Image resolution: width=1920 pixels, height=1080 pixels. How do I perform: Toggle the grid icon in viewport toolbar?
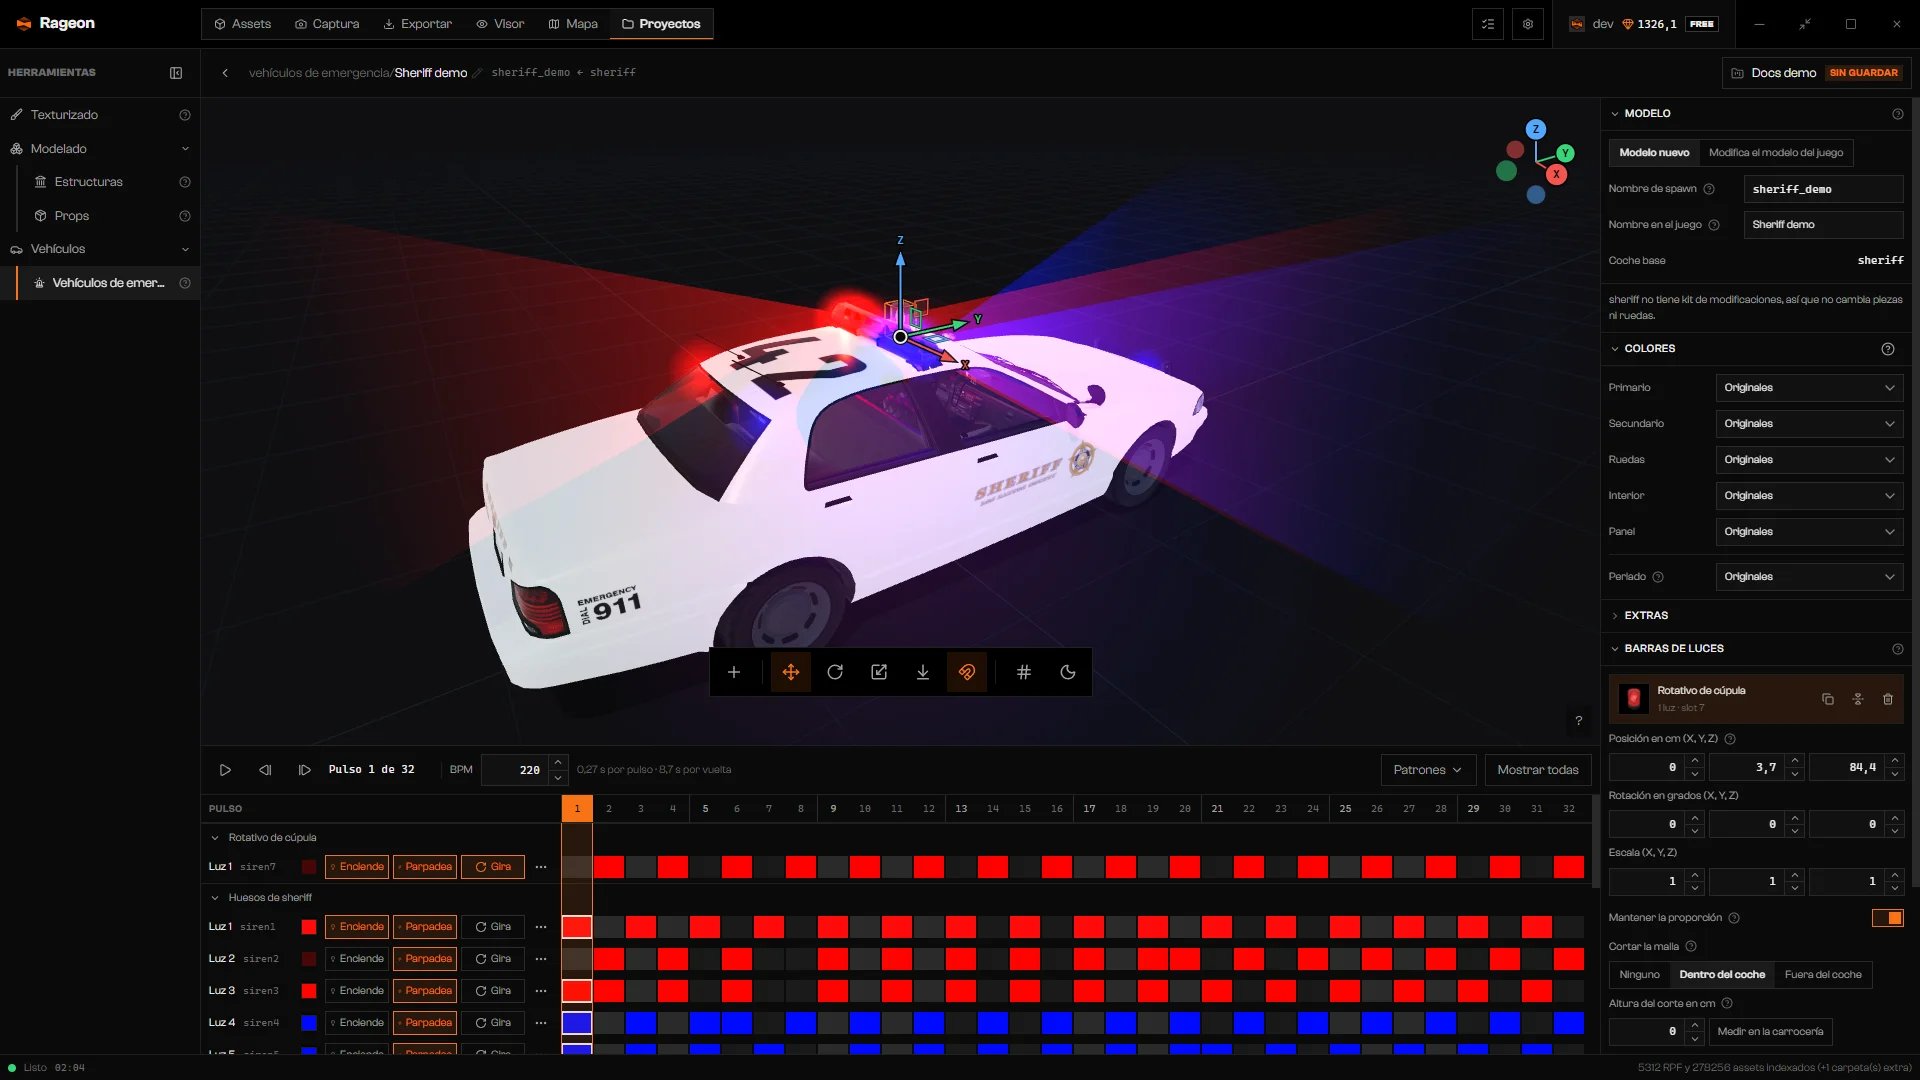click(x=1023, y=672)
